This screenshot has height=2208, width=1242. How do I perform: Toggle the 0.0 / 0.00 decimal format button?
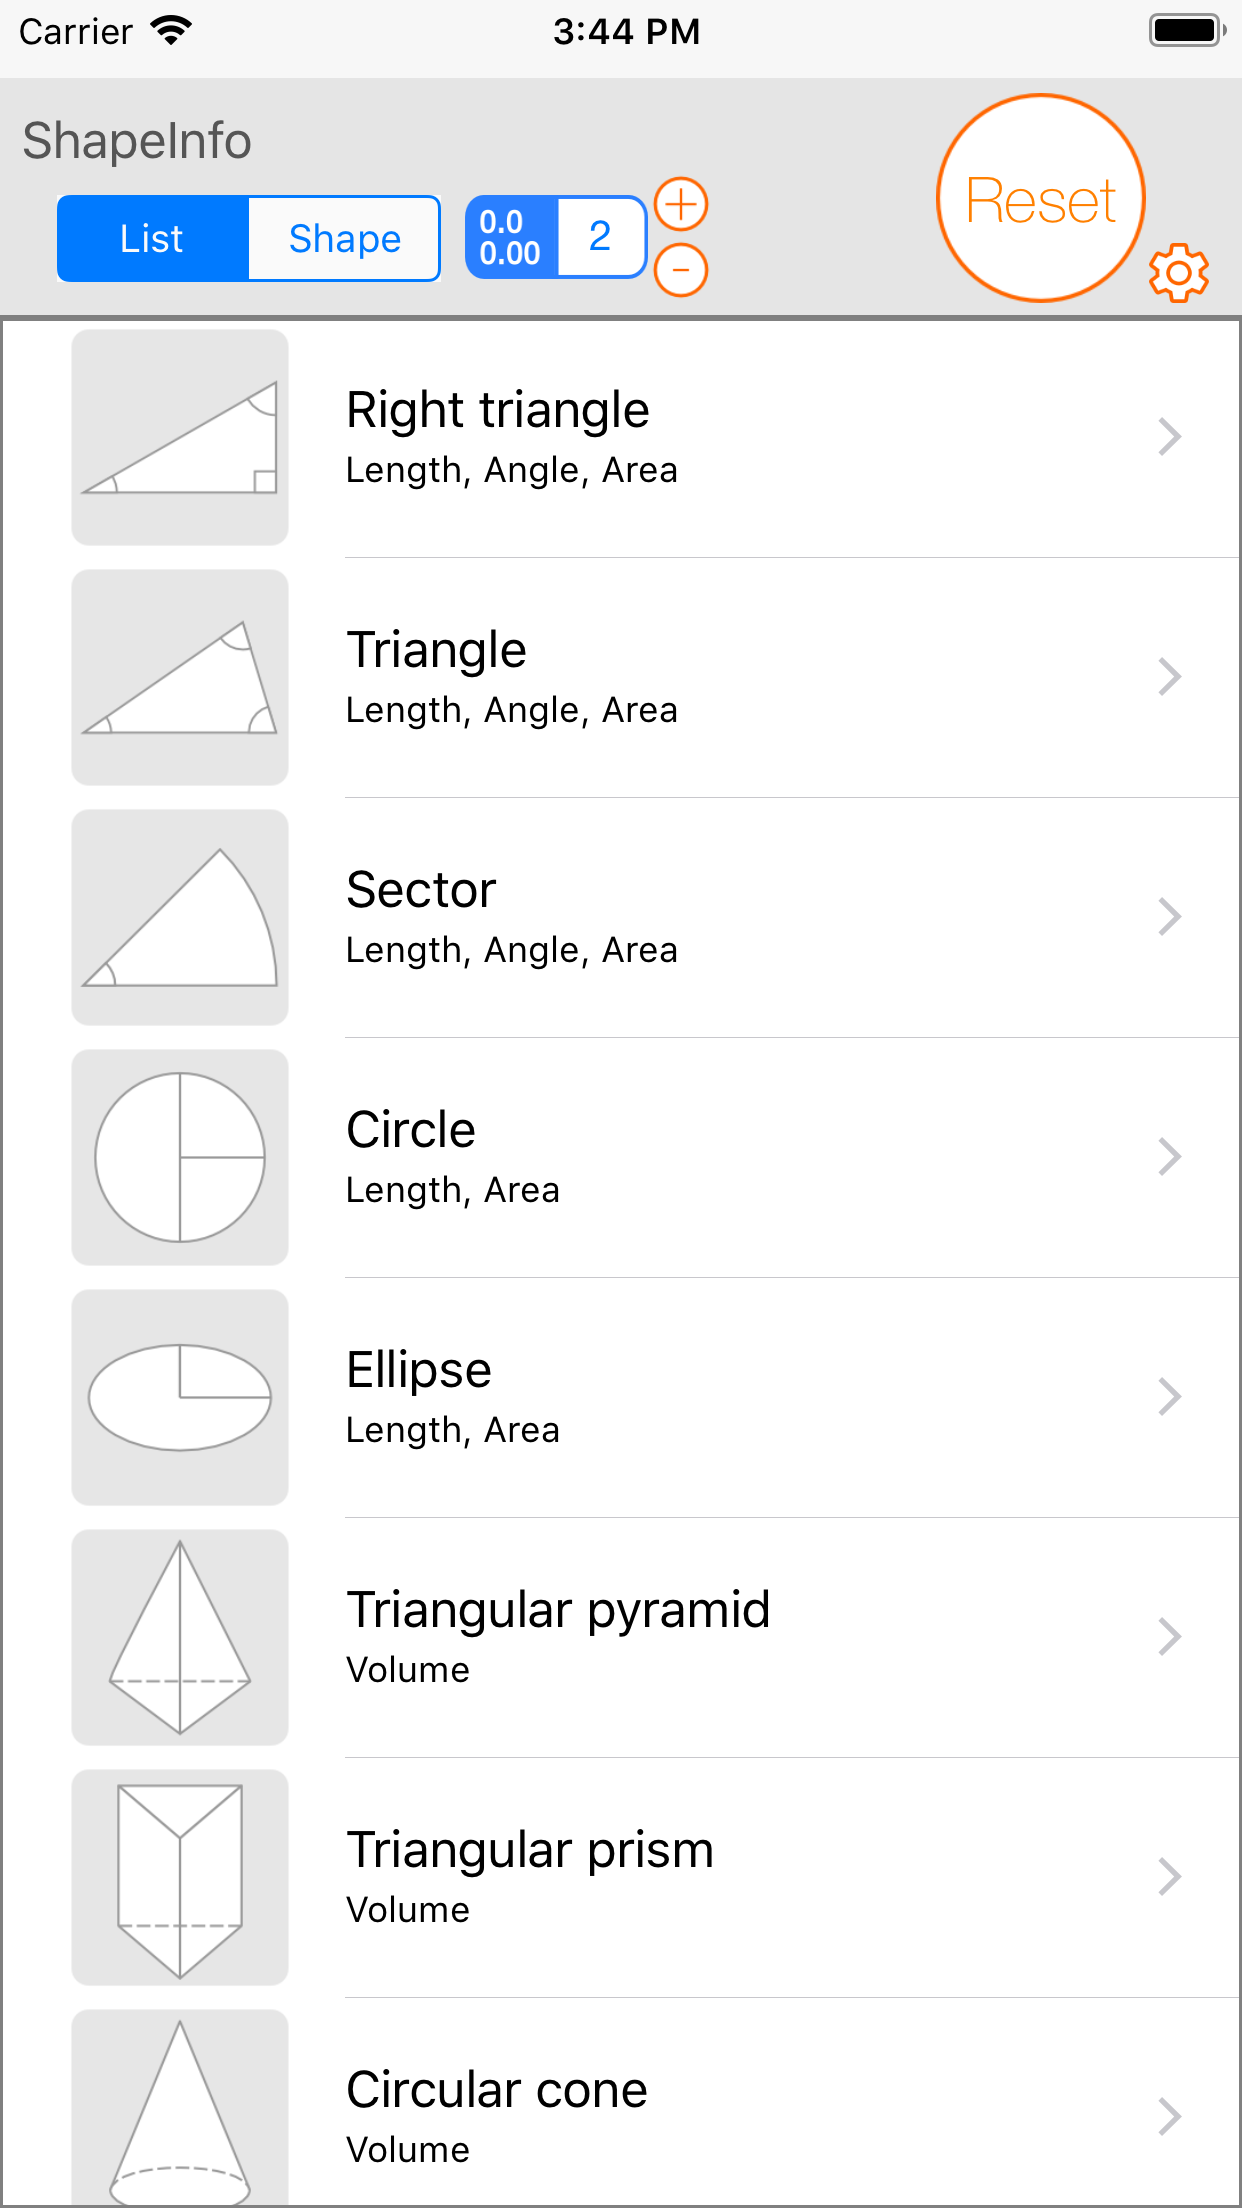[511, 238]
